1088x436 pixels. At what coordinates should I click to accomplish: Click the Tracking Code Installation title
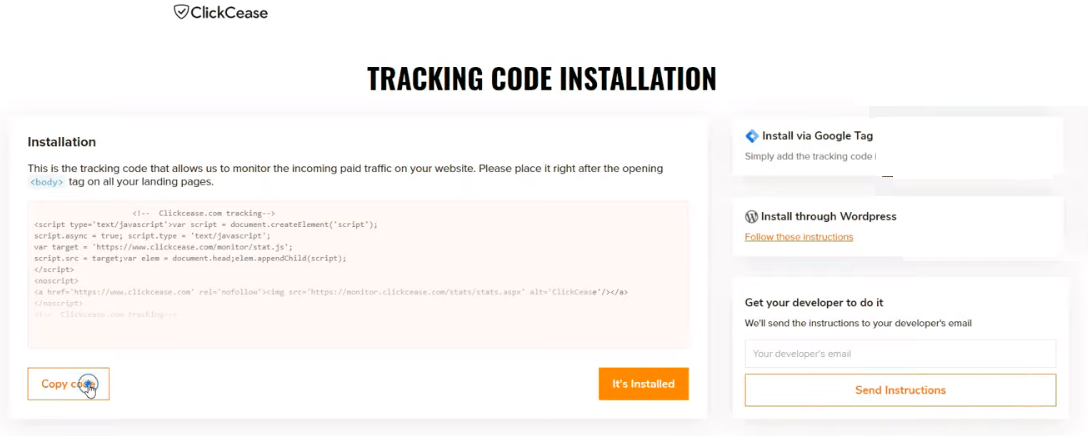tap(541, 79)
